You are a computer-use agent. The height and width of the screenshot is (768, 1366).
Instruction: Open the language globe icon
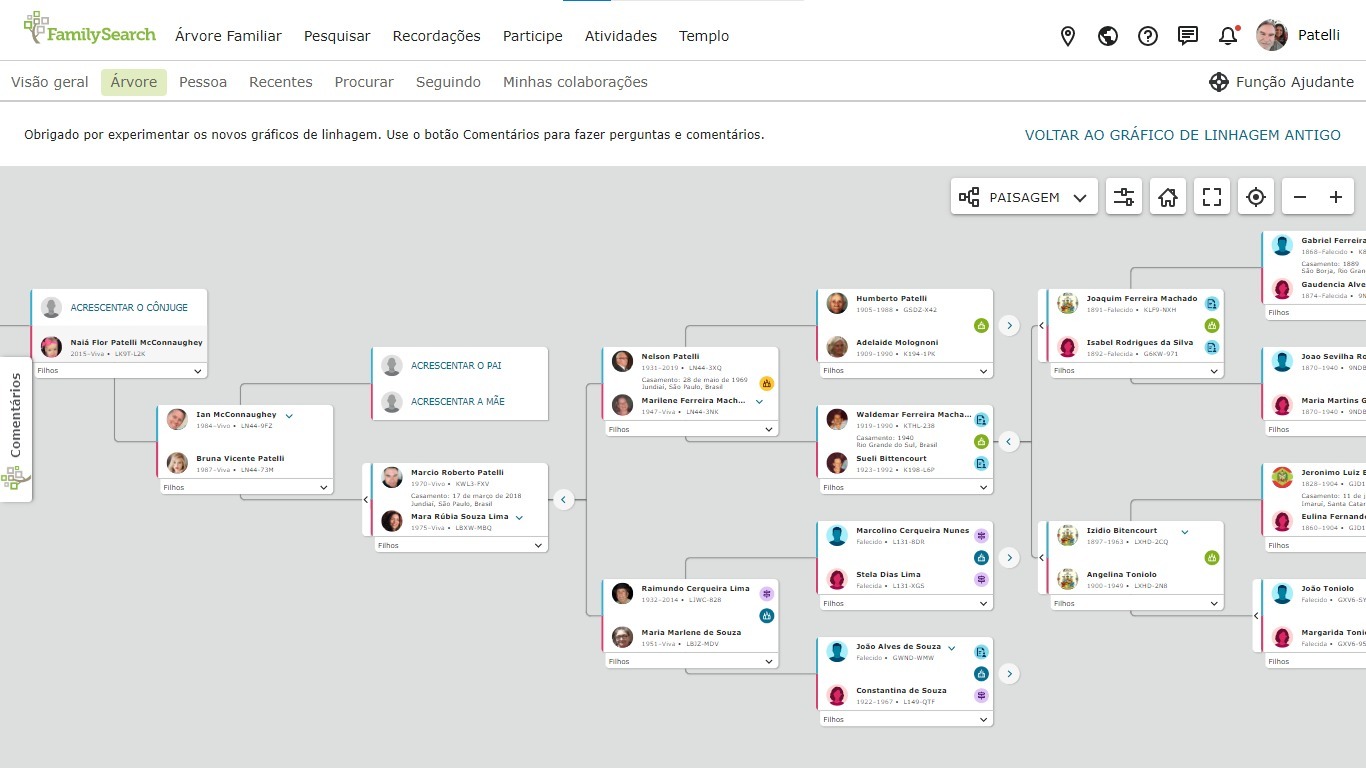click(x=1108, y=36)
